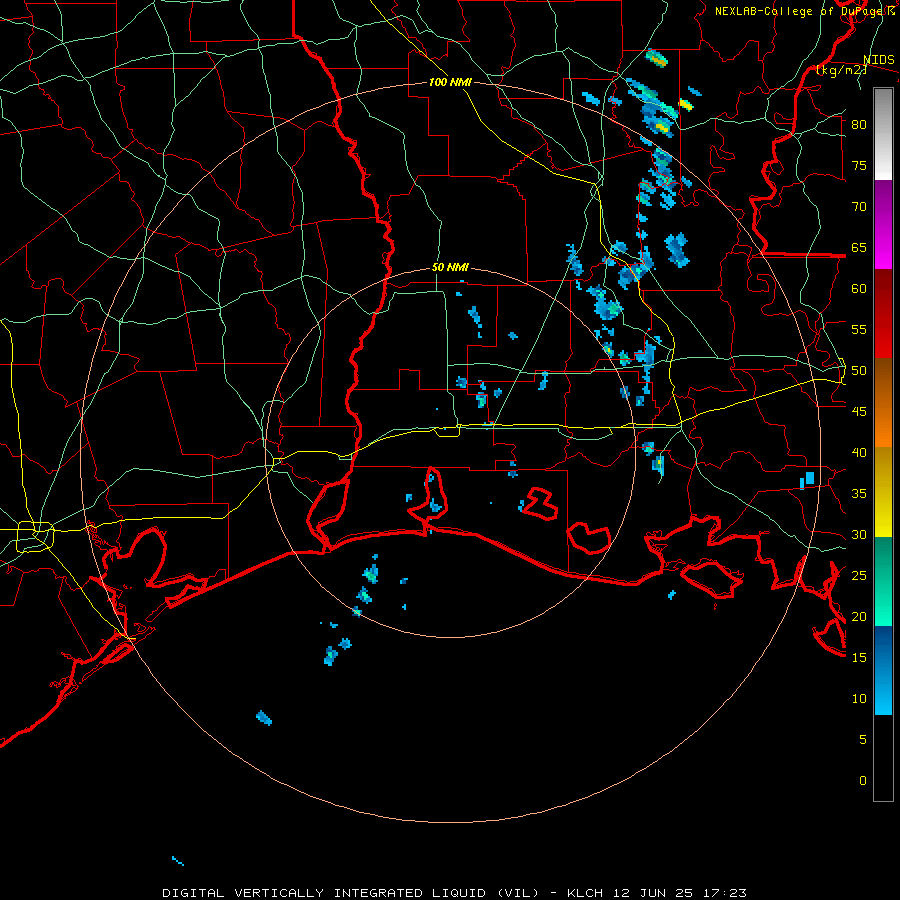
Task: Click the scale value "50"
Action: coord(859,371)
